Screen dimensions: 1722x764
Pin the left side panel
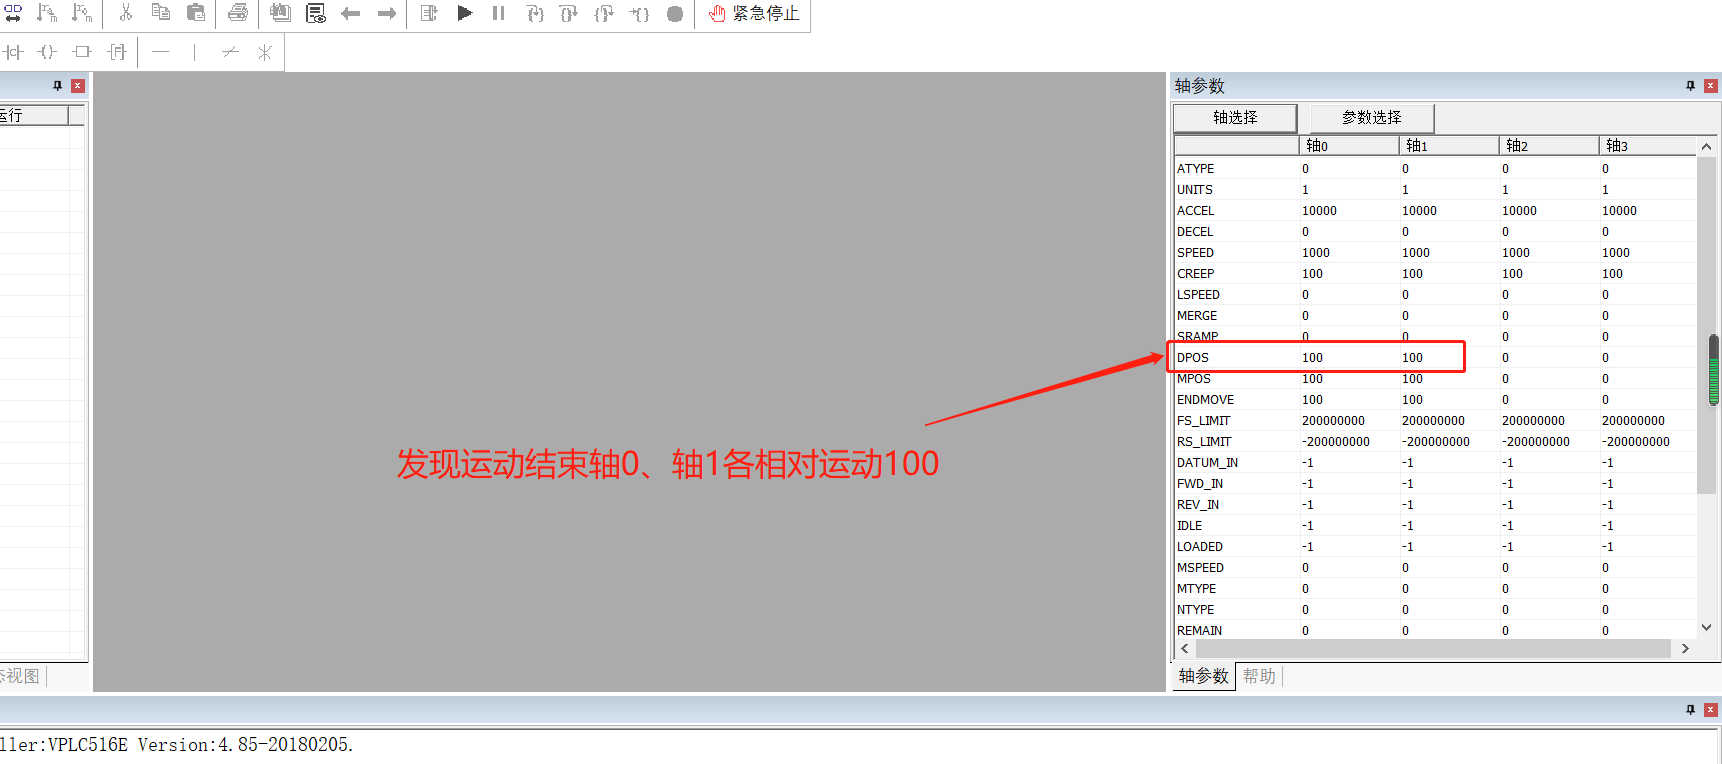(58, 86)
